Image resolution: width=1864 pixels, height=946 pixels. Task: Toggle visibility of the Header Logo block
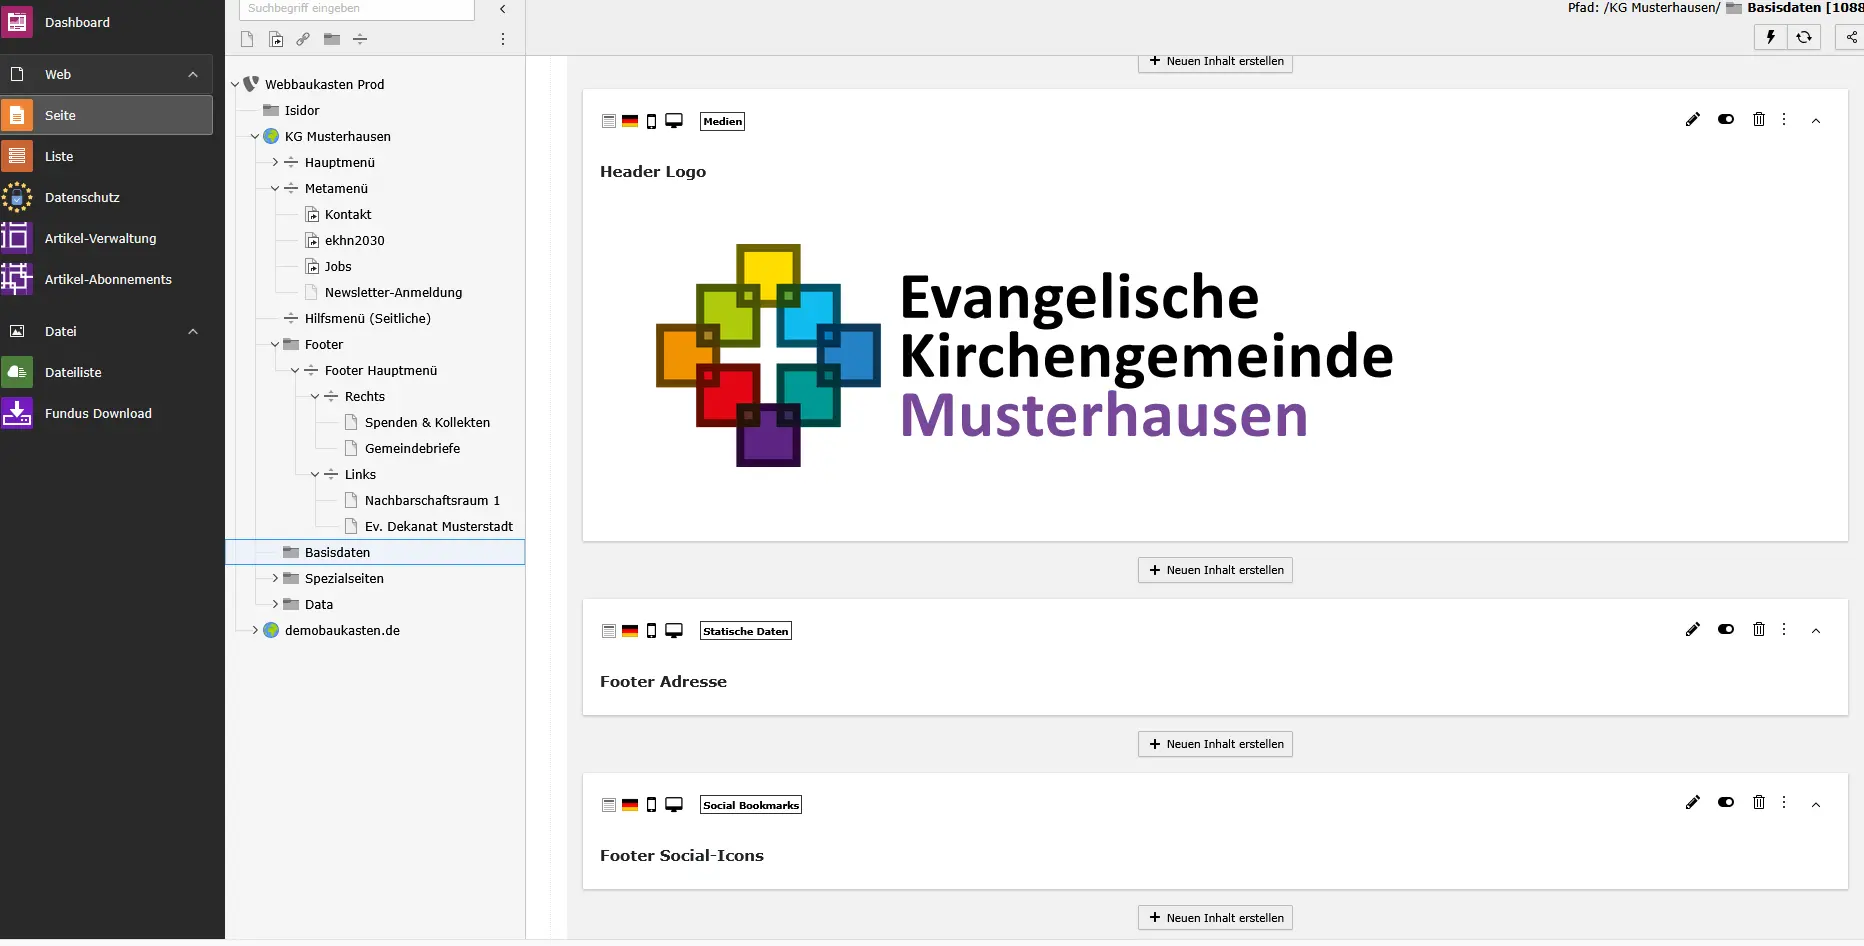(x=1726, y=119)
